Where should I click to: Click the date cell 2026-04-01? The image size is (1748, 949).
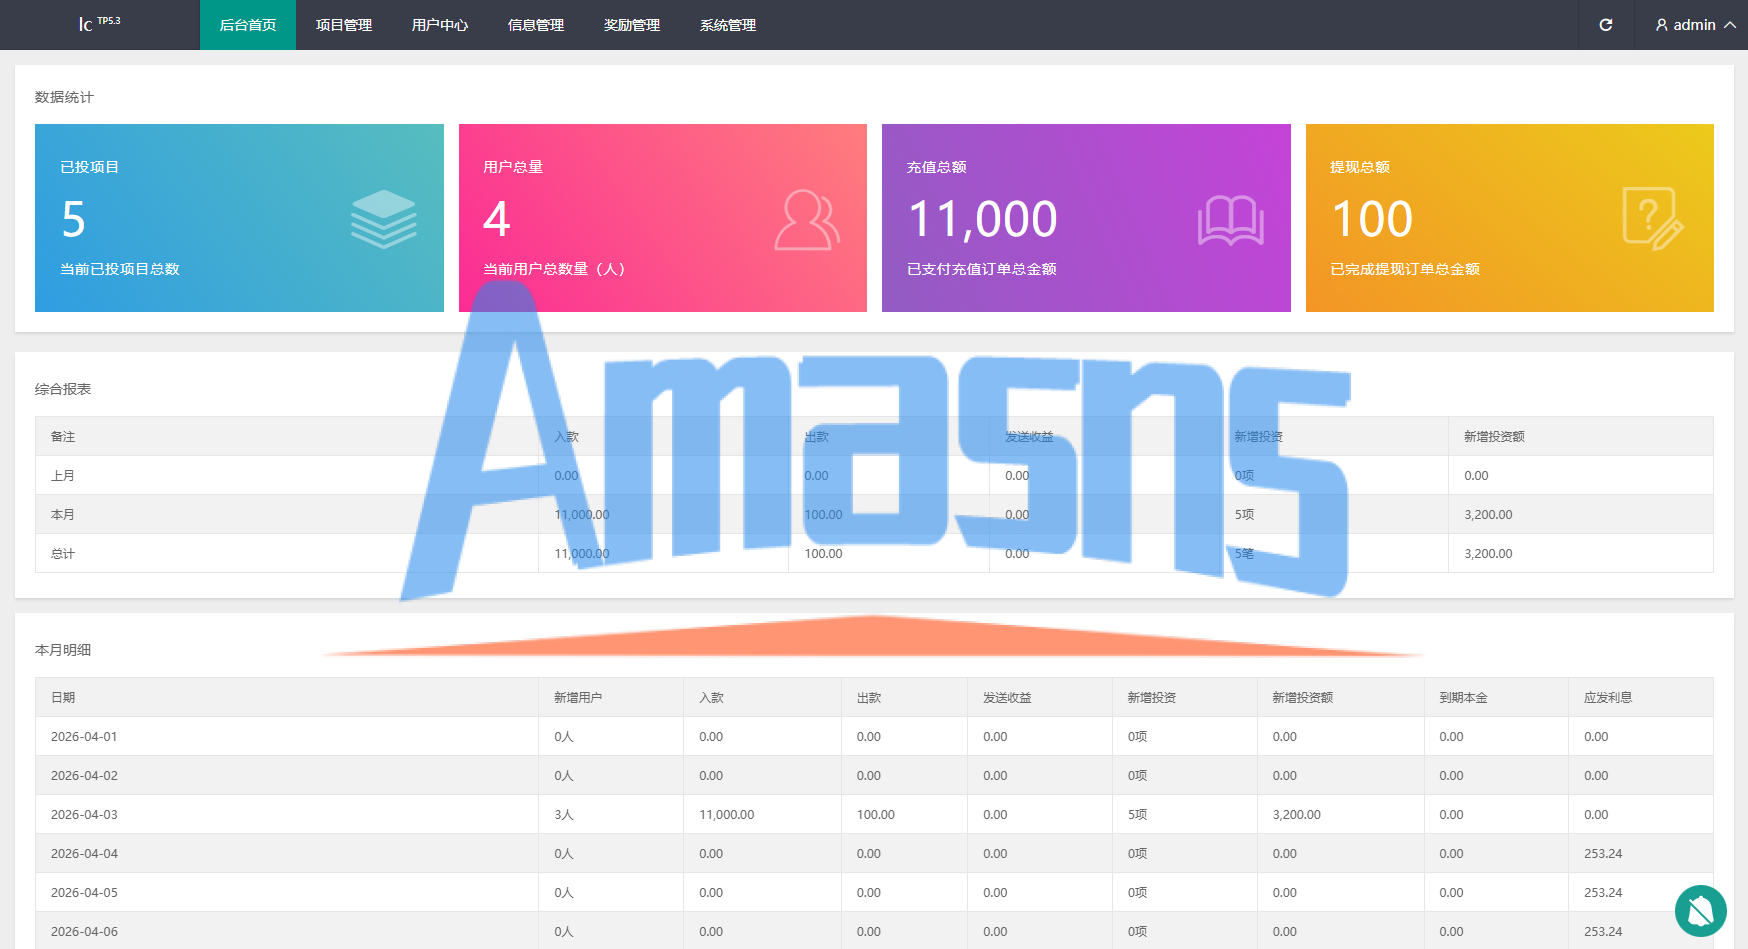point(84,737)
